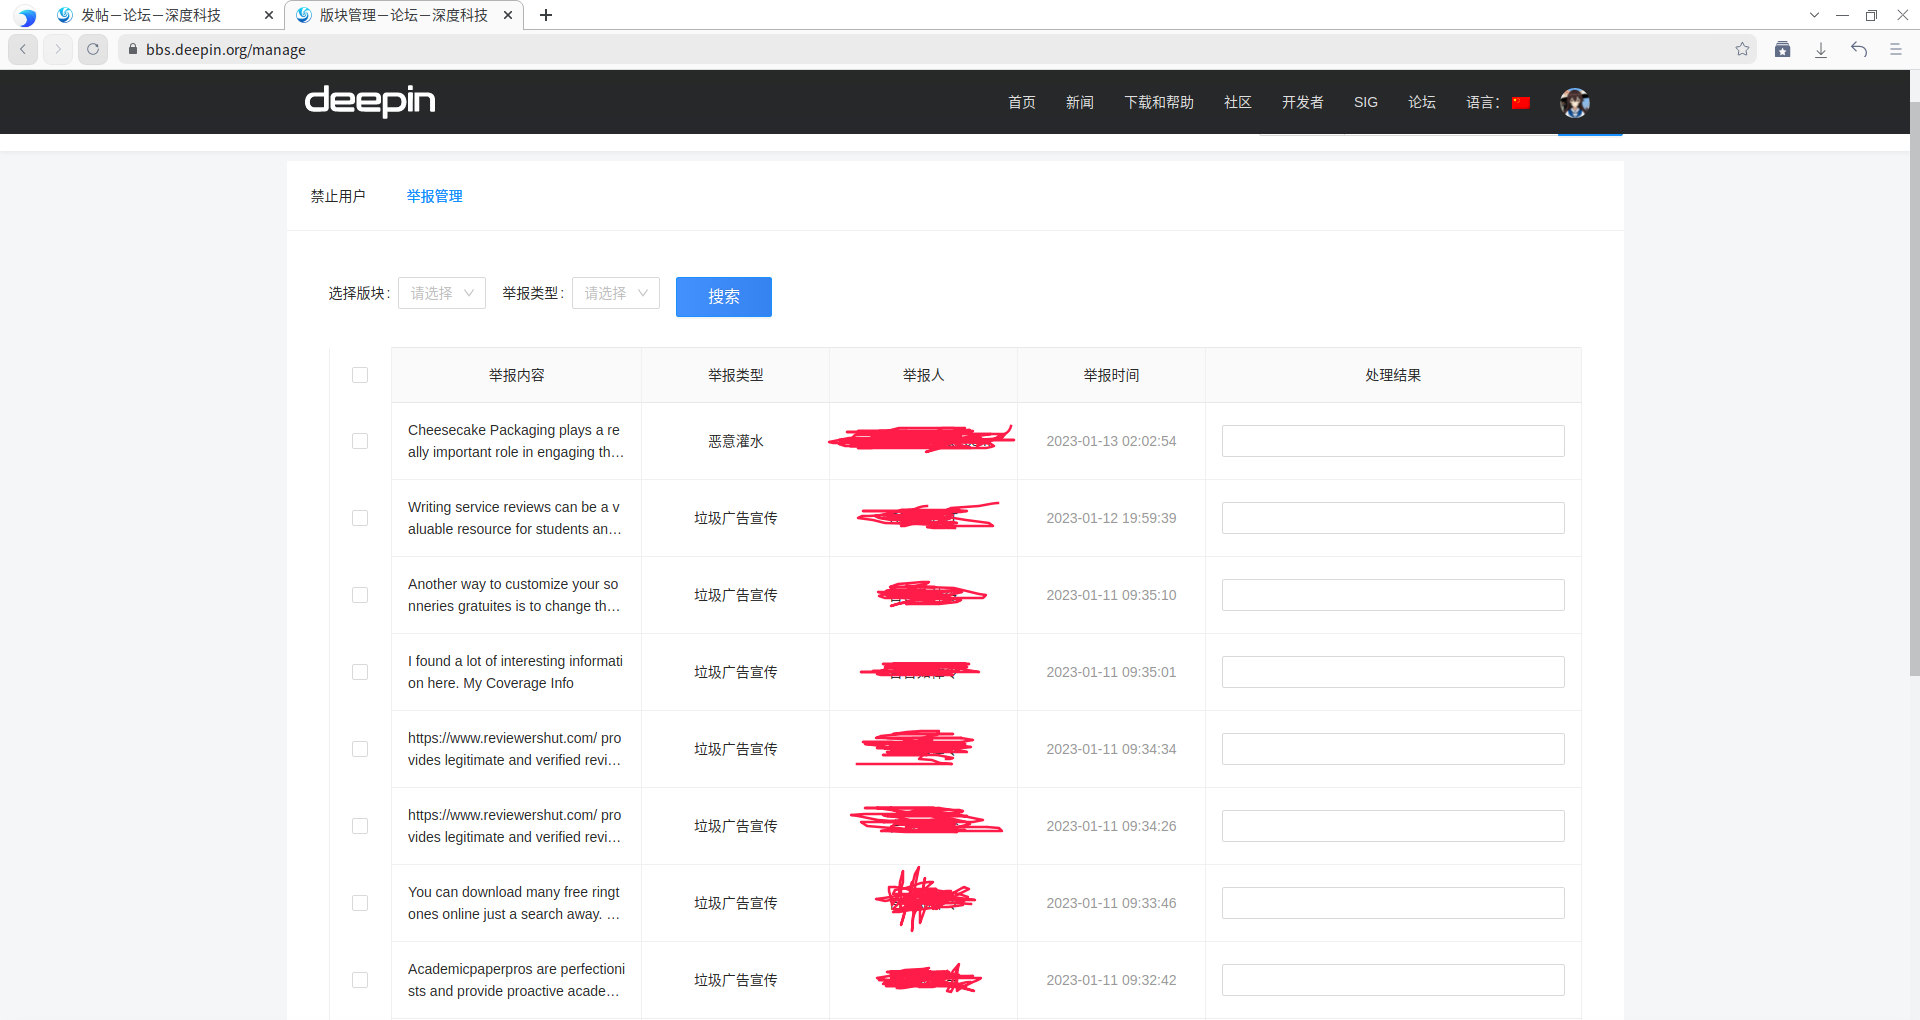Switch to the 发帖 browser tab
This screenshot has width=1920, height=1020.
(x=150, y=15)
